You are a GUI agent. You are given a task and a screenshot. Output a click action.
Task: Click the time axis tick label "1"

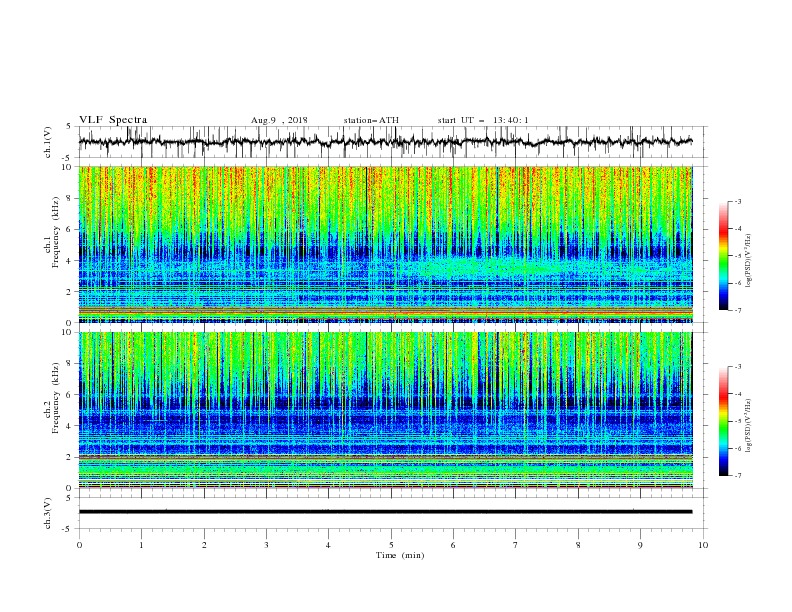141,545
